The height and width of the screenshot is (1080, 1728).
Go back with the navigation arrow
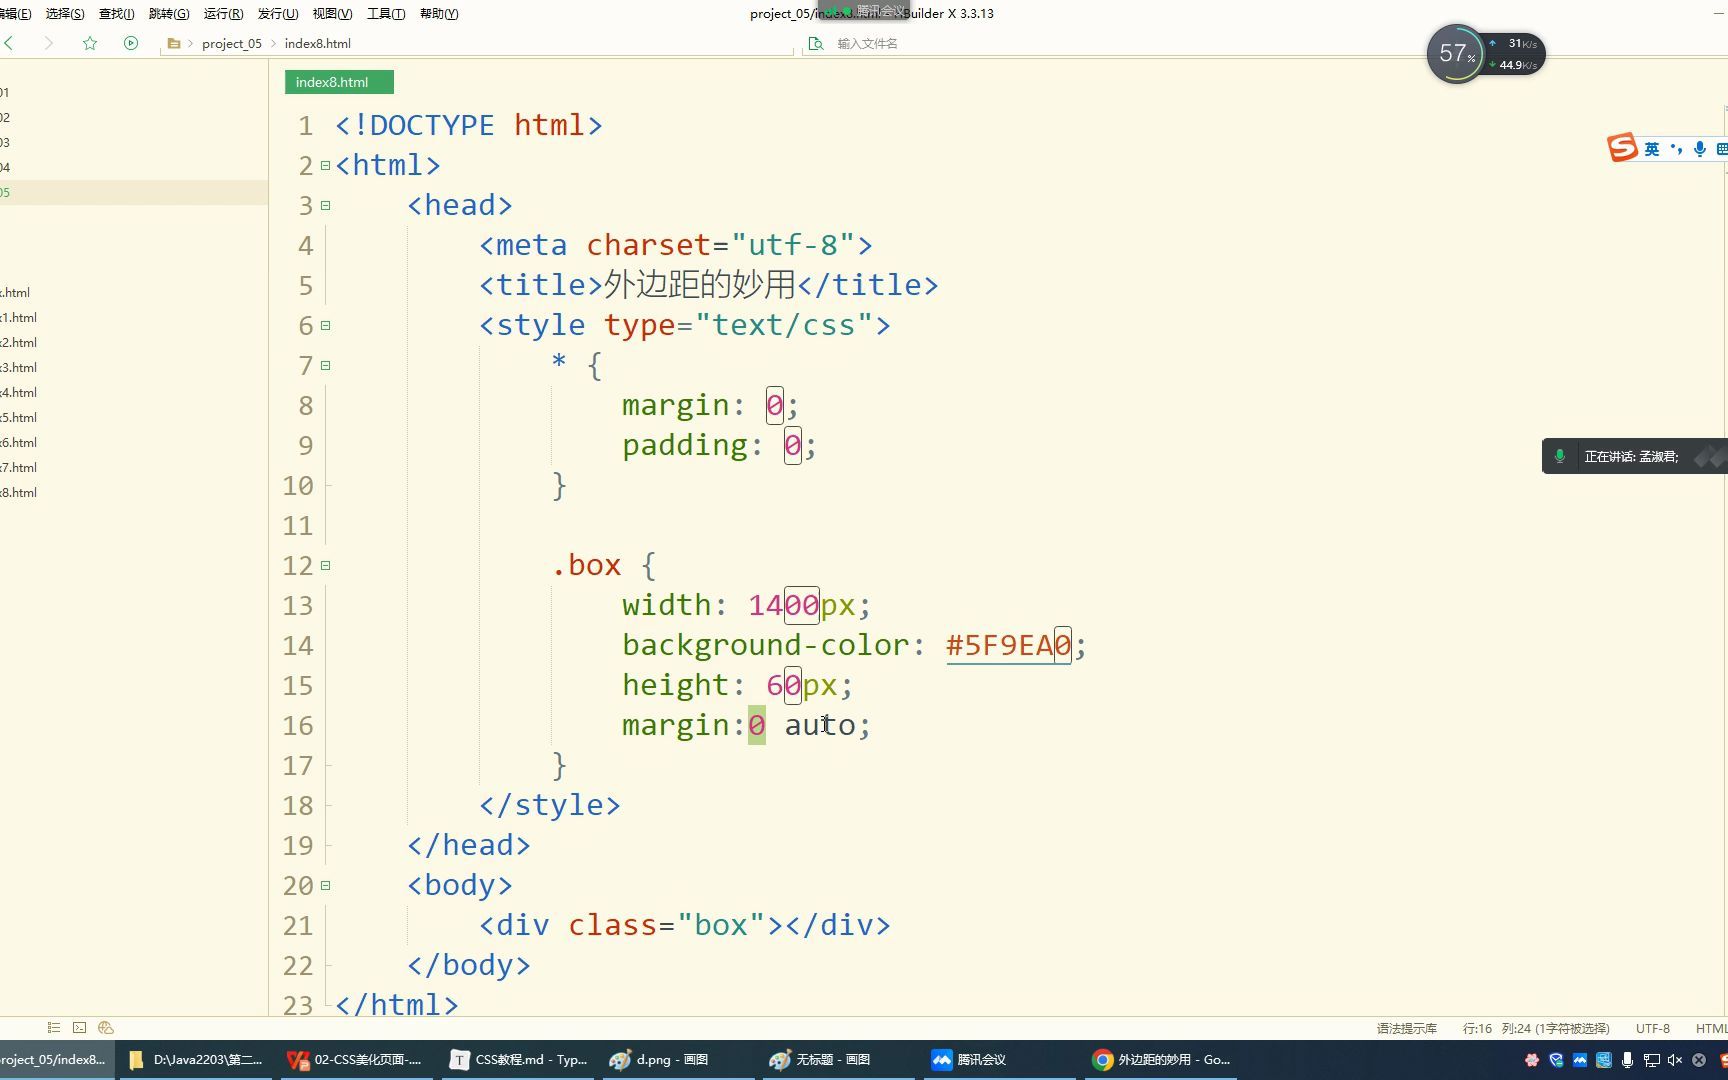9,43
